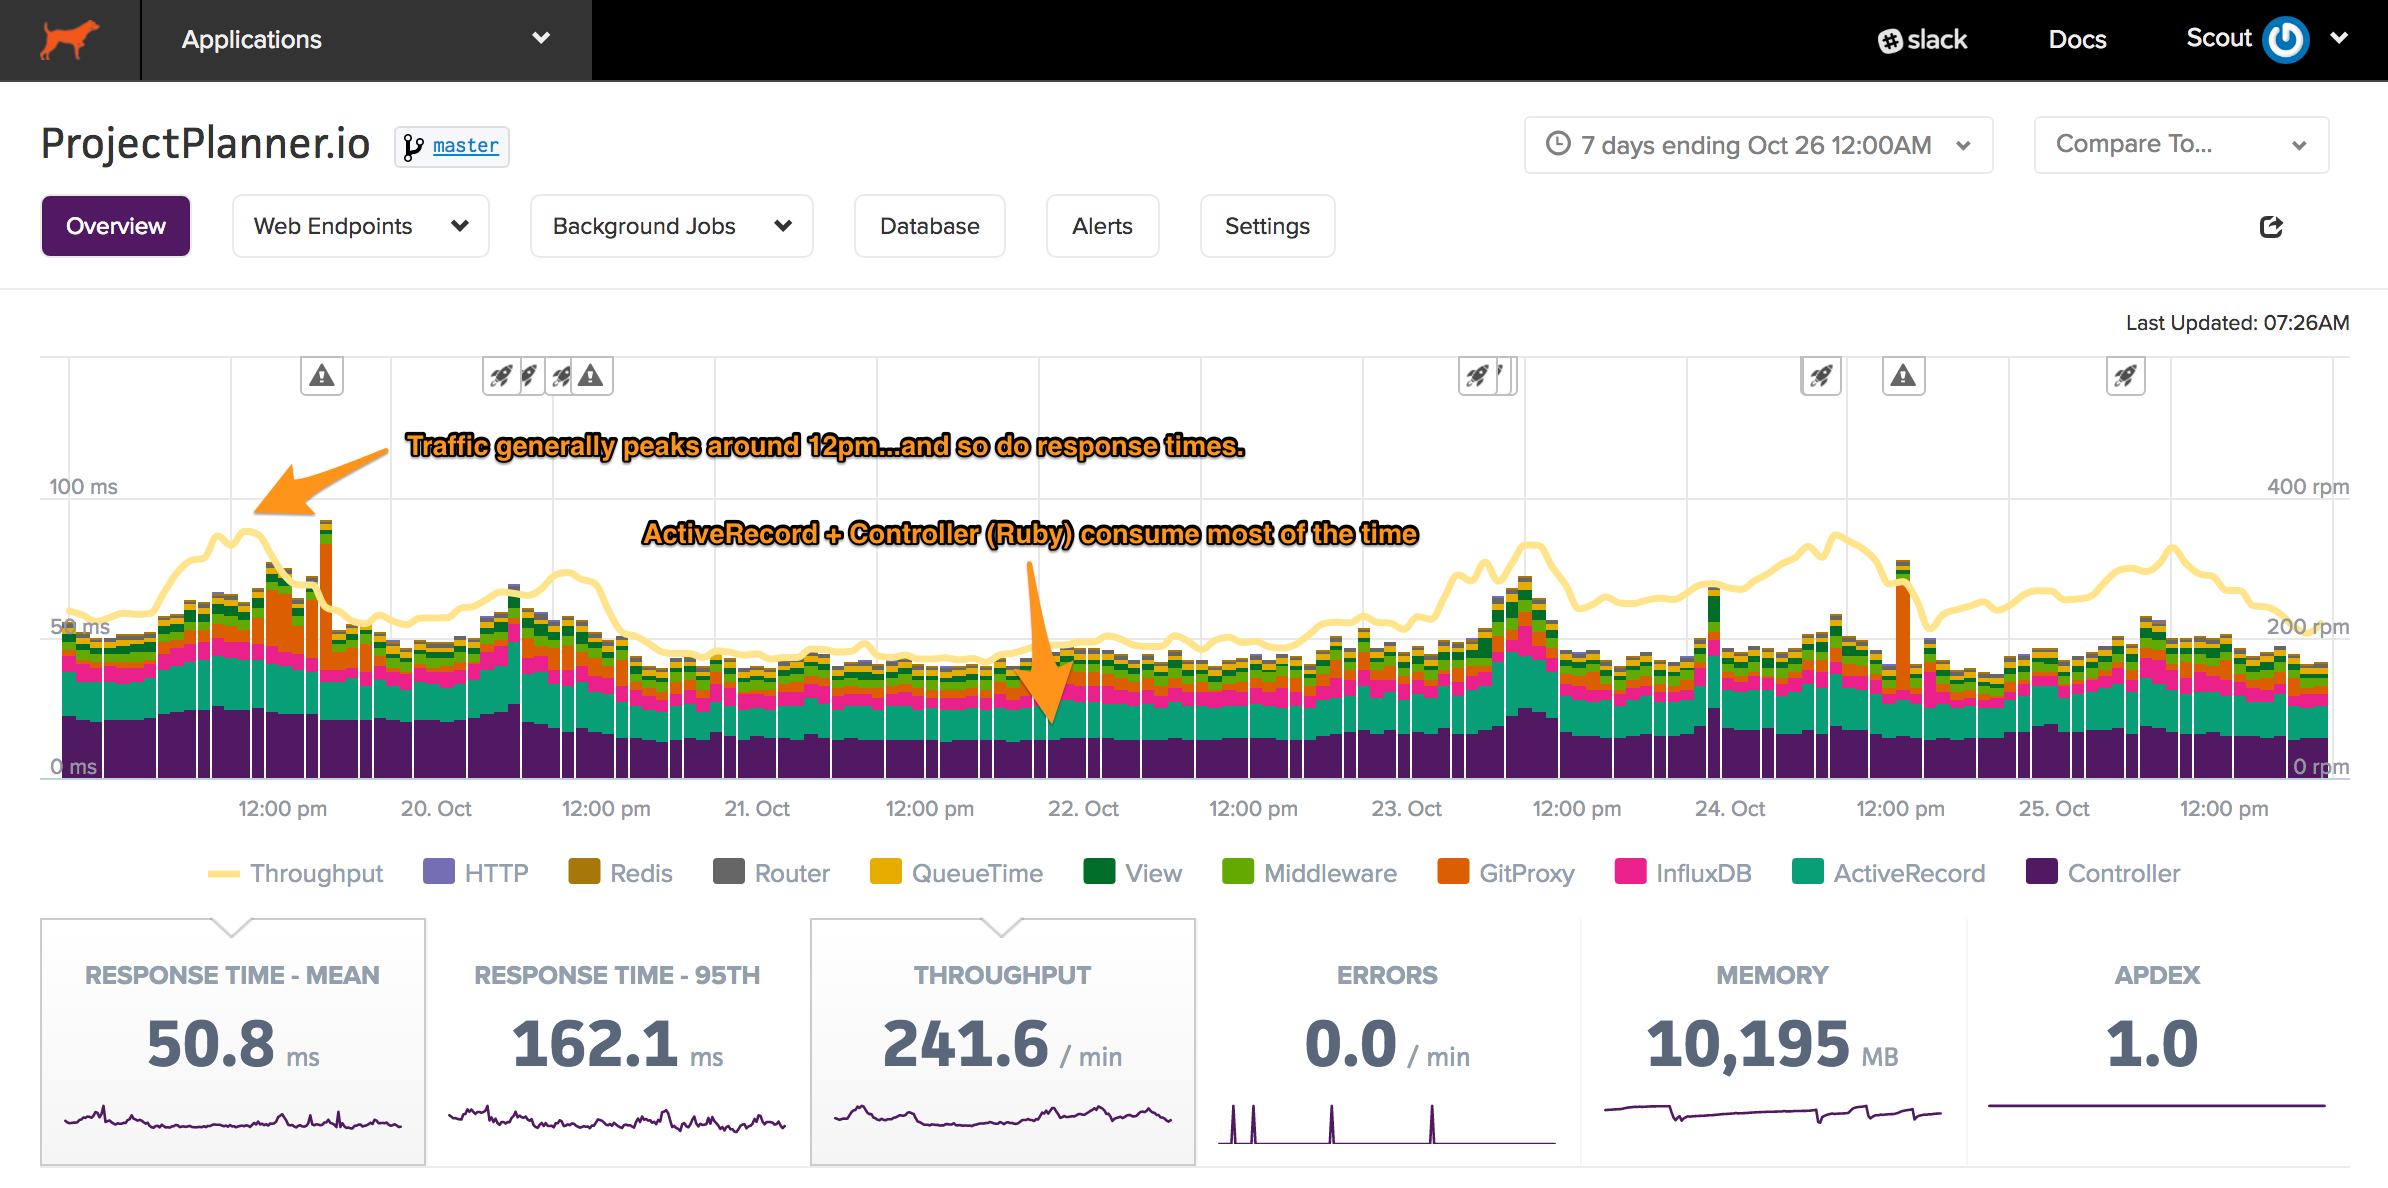2388x1188 pixels.
Task: Click the git branch icon beside master
Action: 413,147
